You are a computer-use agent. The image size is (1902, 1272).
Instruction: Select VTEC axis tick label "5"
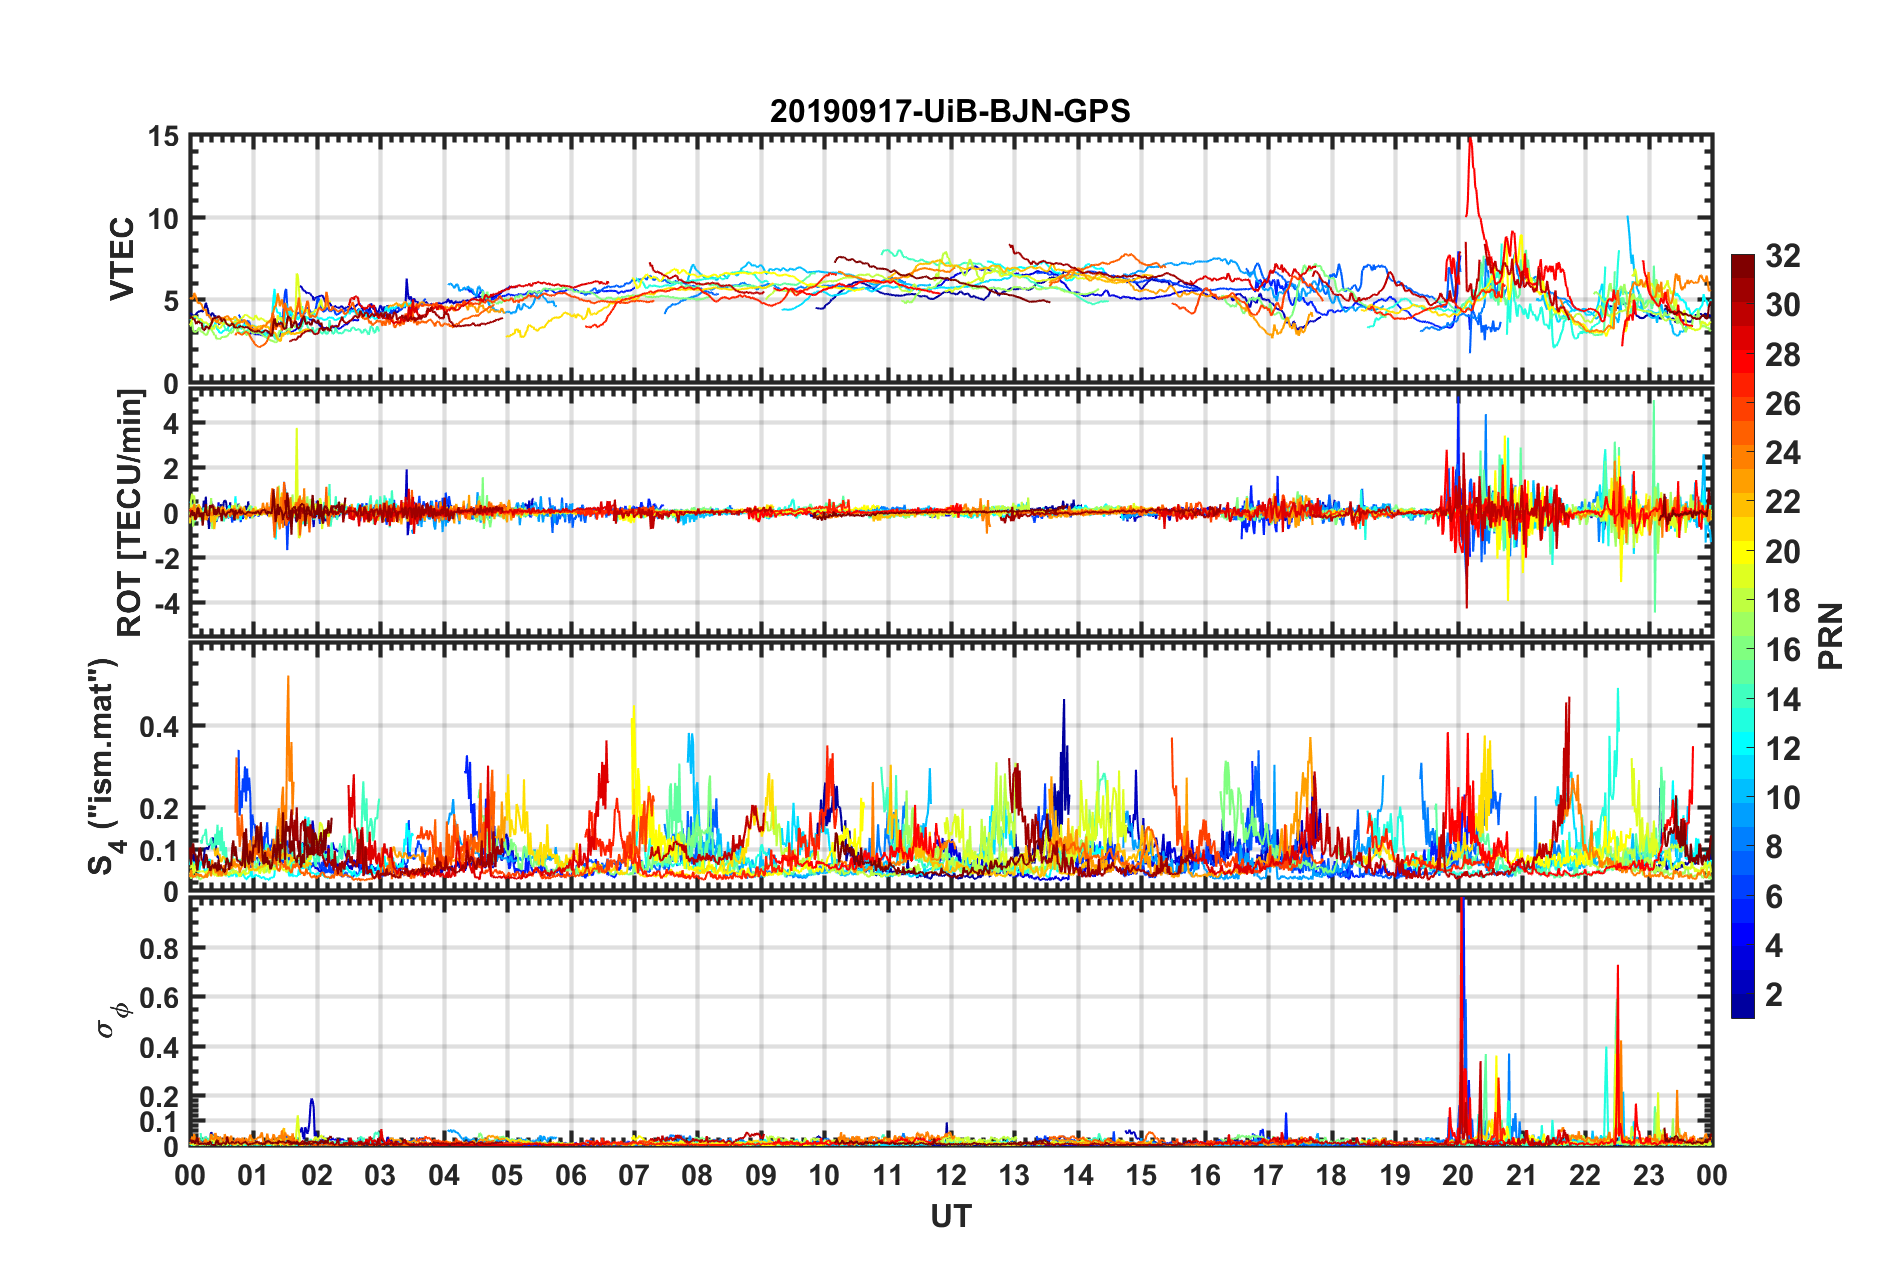click(171, 301)
